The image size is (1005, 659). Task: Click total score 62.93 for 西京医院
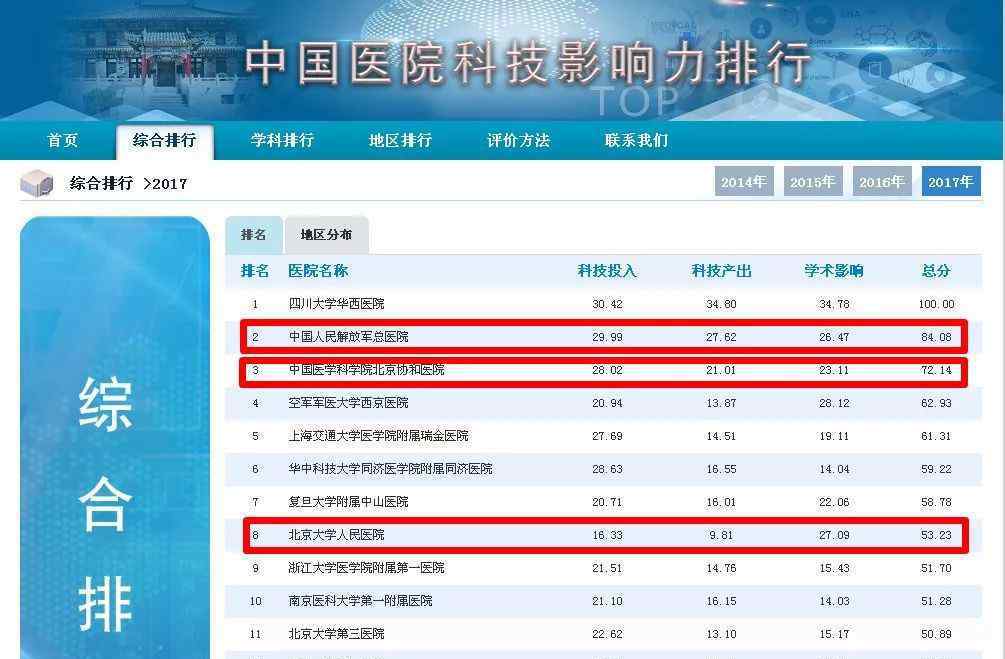[x=936, y=403]
